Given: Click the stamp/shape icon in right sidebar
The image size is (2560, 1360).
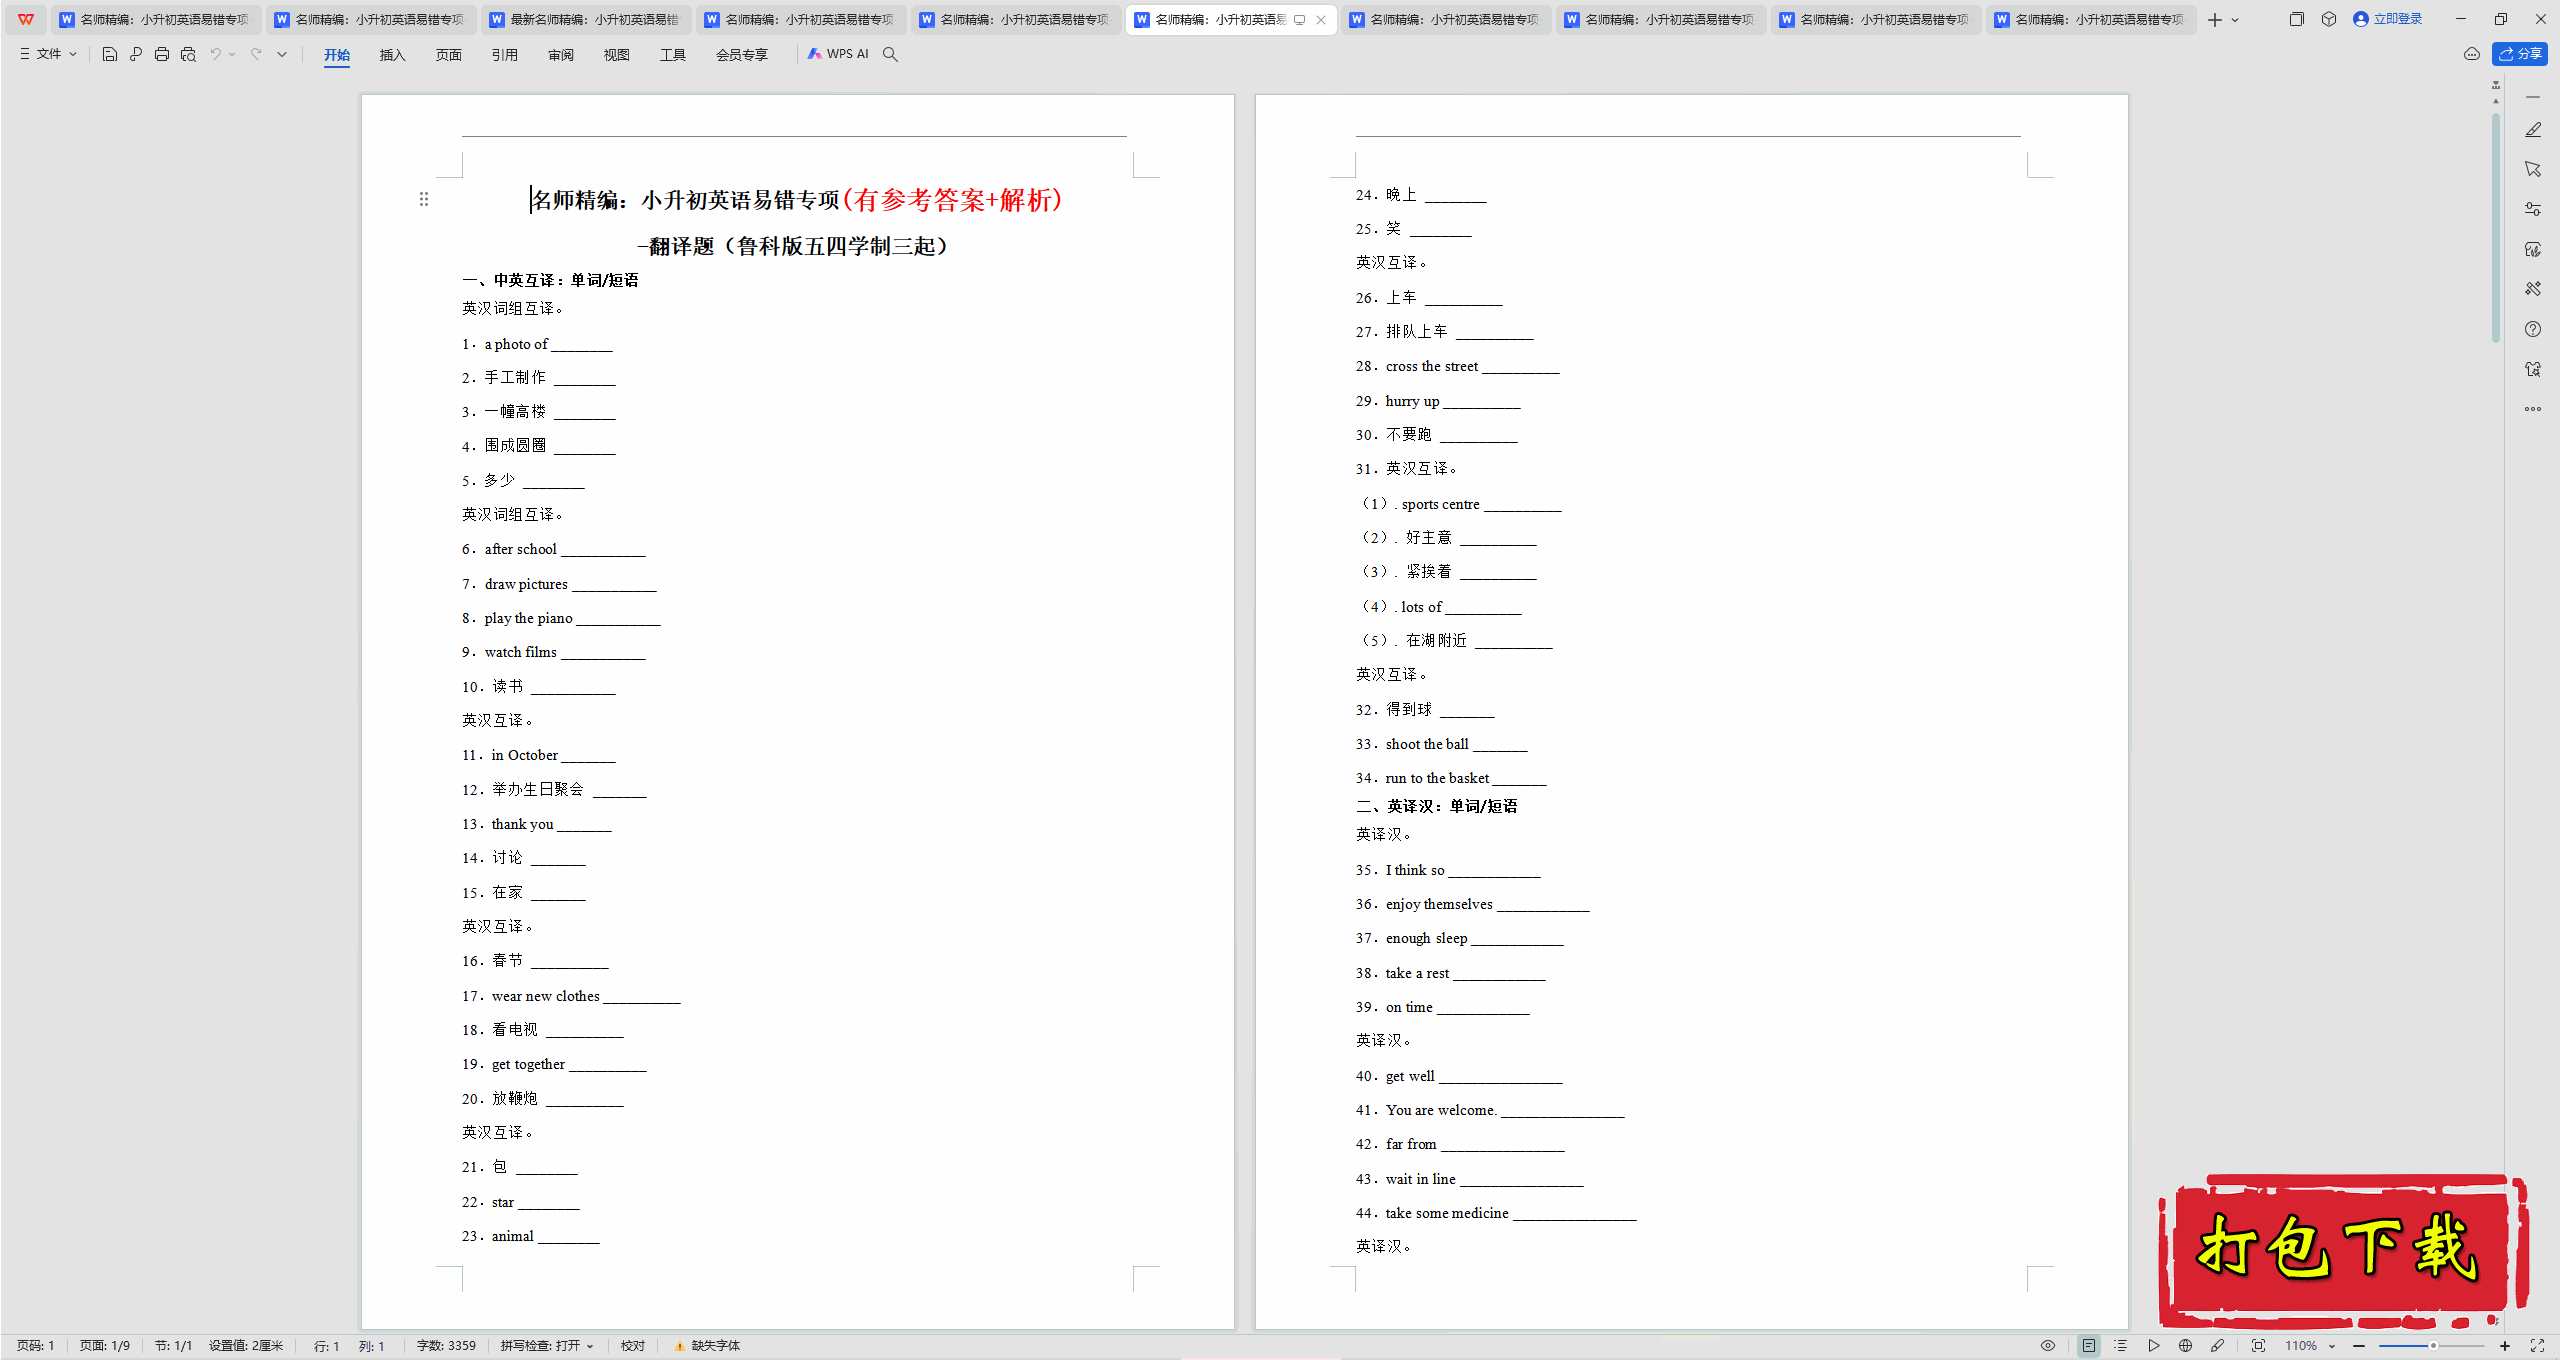Looking at the screenshot, I should 2533,249.
